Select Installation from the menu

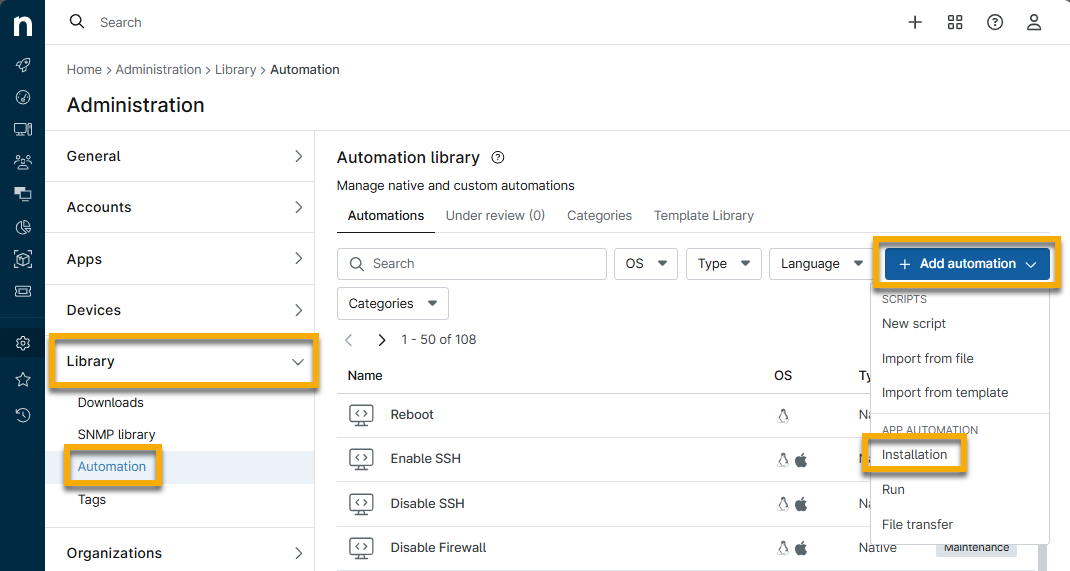coord(914,454)
